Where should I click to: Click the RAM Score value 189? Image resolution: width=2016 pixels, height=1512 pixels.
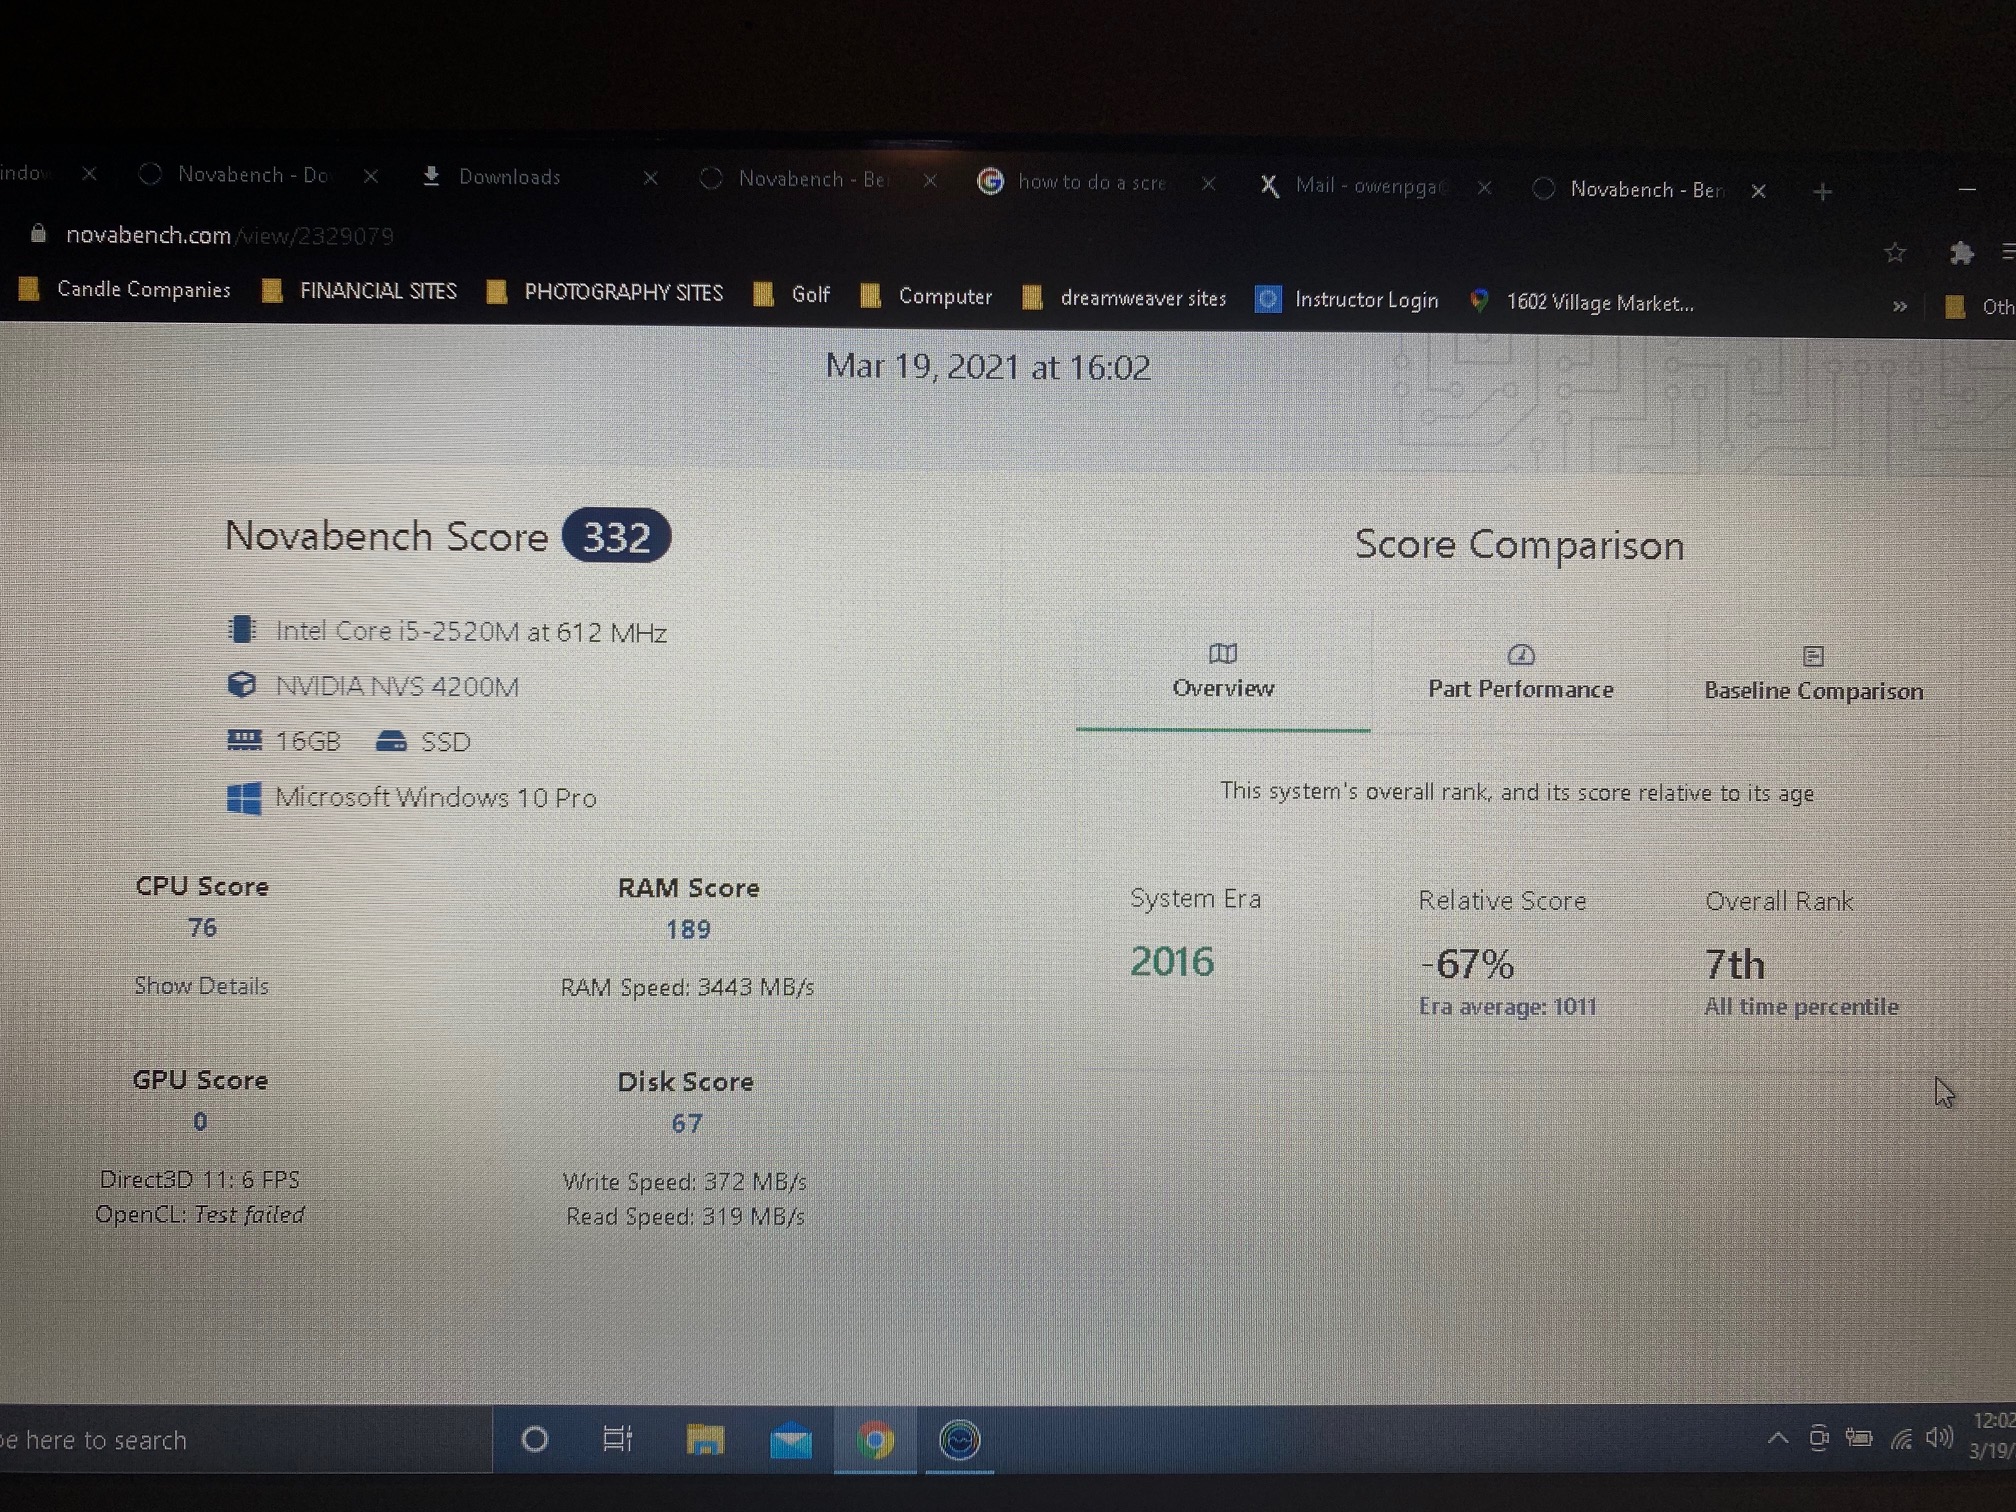pos(688,929)
